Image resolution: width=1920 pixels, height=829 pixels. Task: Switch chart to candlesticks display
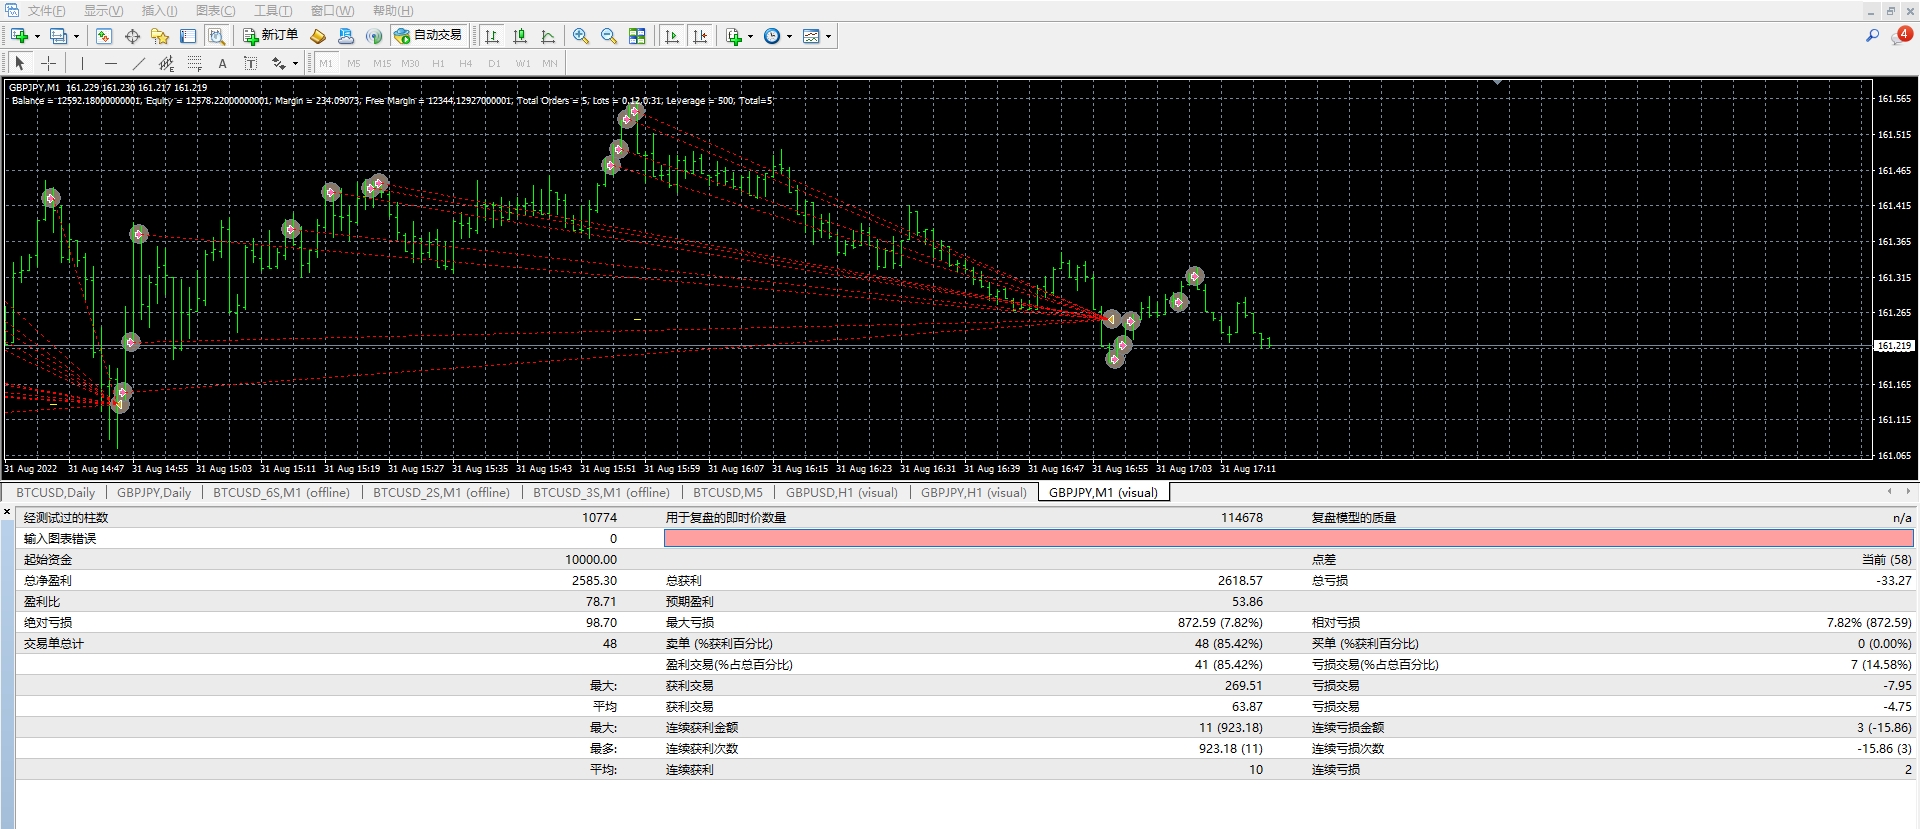coord(520,36)
